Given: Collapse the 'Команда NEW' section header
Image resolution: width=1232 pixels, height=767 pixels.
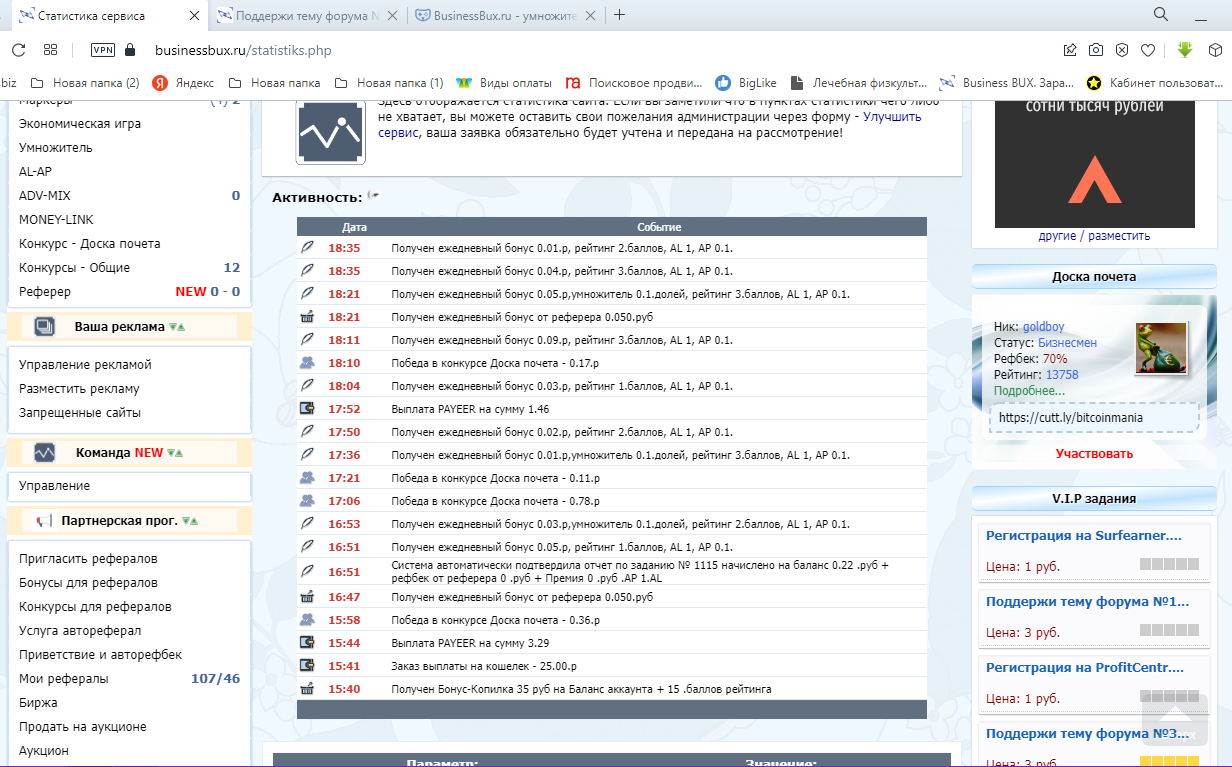Looking at the screenshot, I should coord(128,453).
